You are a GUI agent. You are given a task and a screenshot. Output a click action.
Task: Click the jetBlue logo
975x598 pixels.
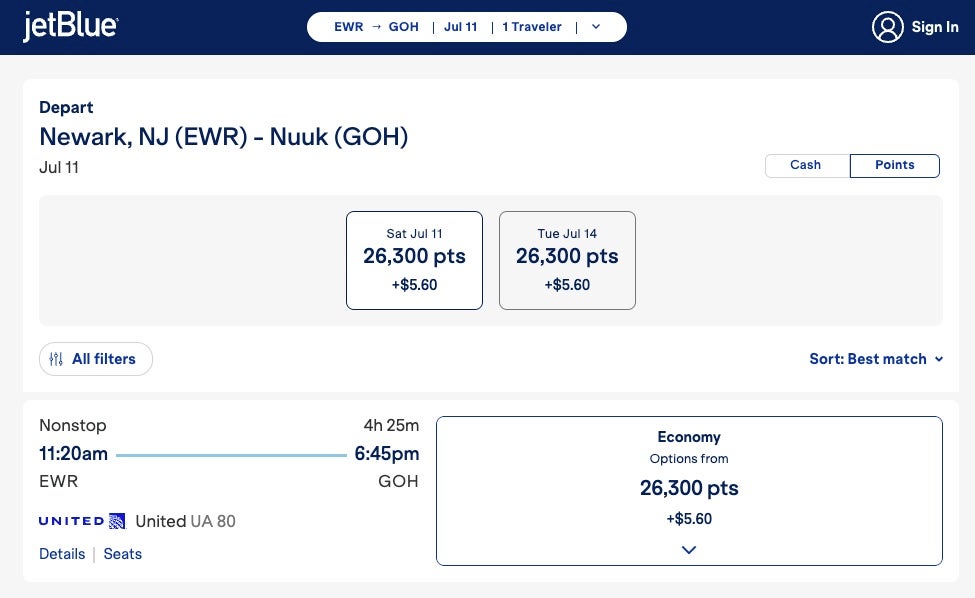[70, 26]
